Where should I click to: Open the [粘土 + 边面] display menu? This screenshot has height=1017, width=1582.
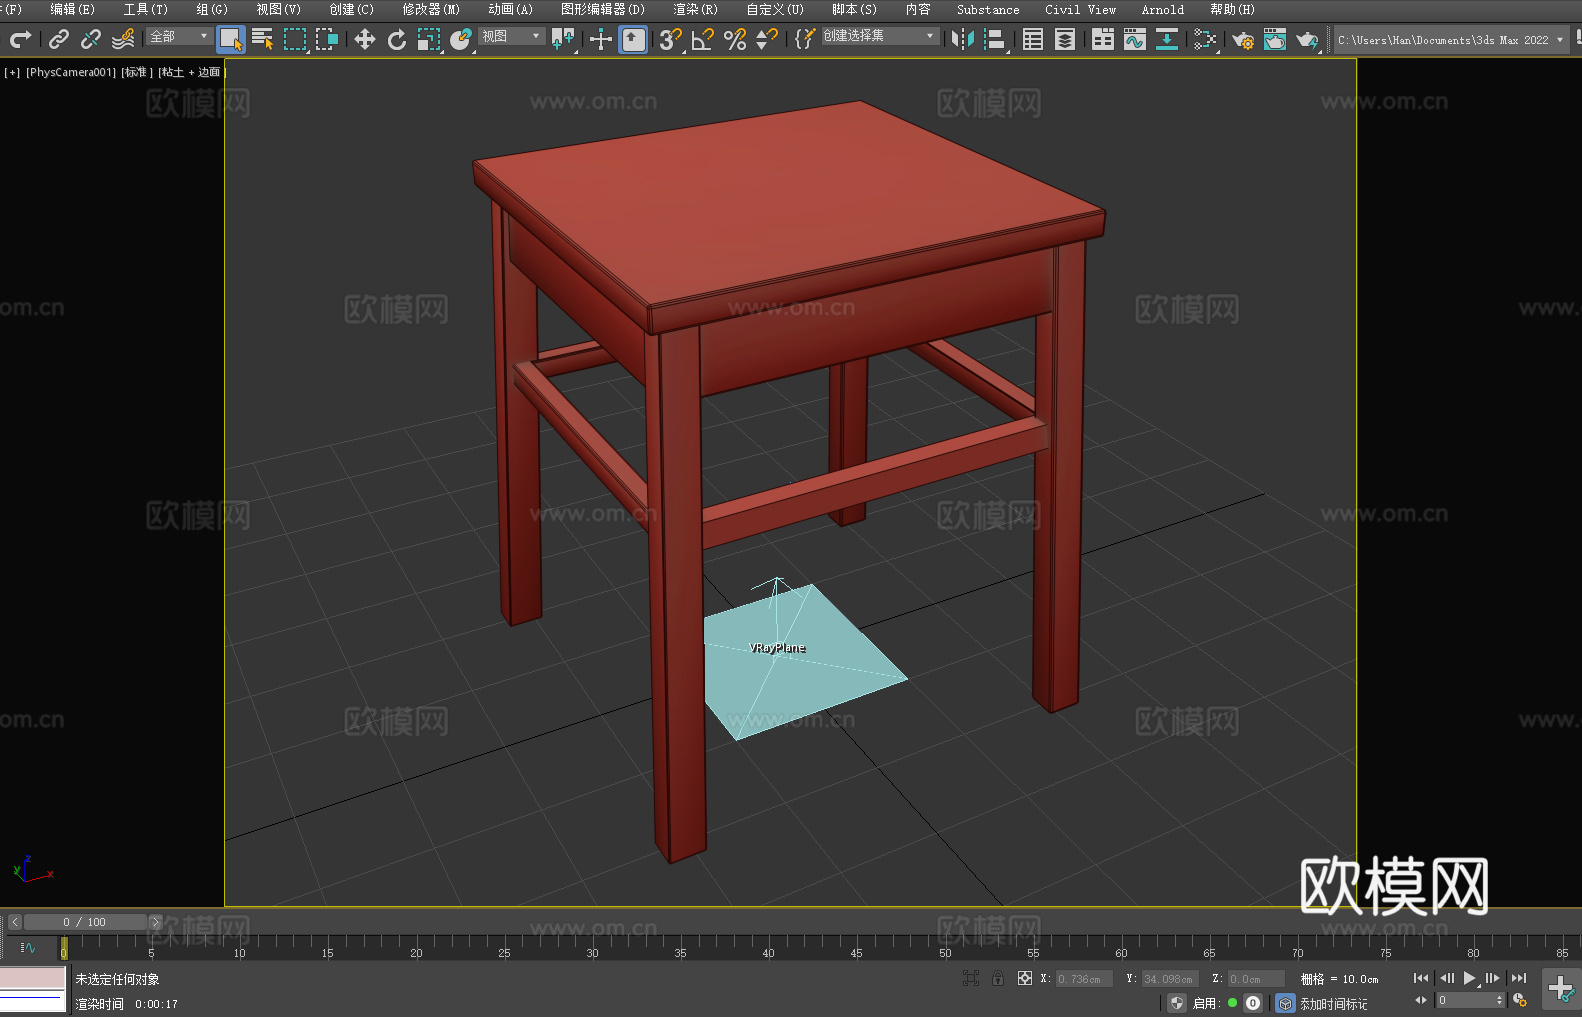tap(192, 72)
